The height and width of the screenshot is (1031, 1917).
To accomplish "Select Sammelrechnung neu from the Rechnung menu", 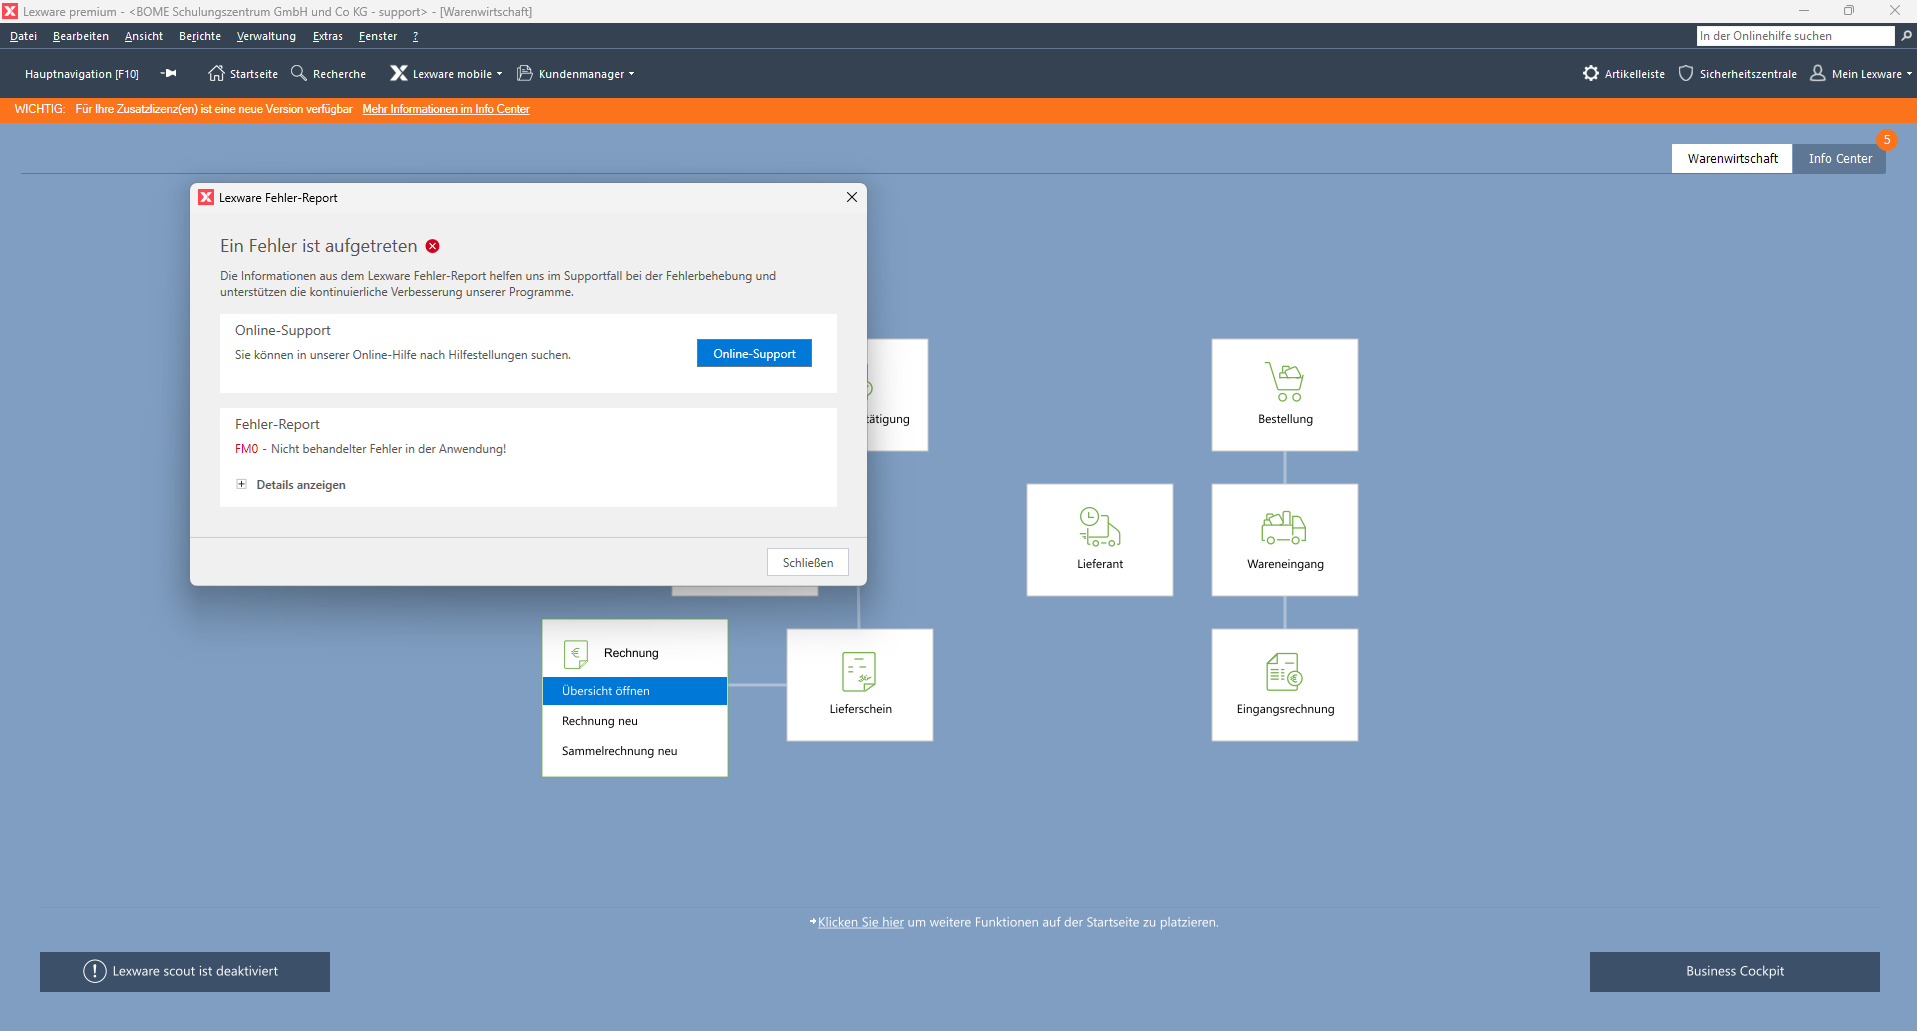I will 620,751.
